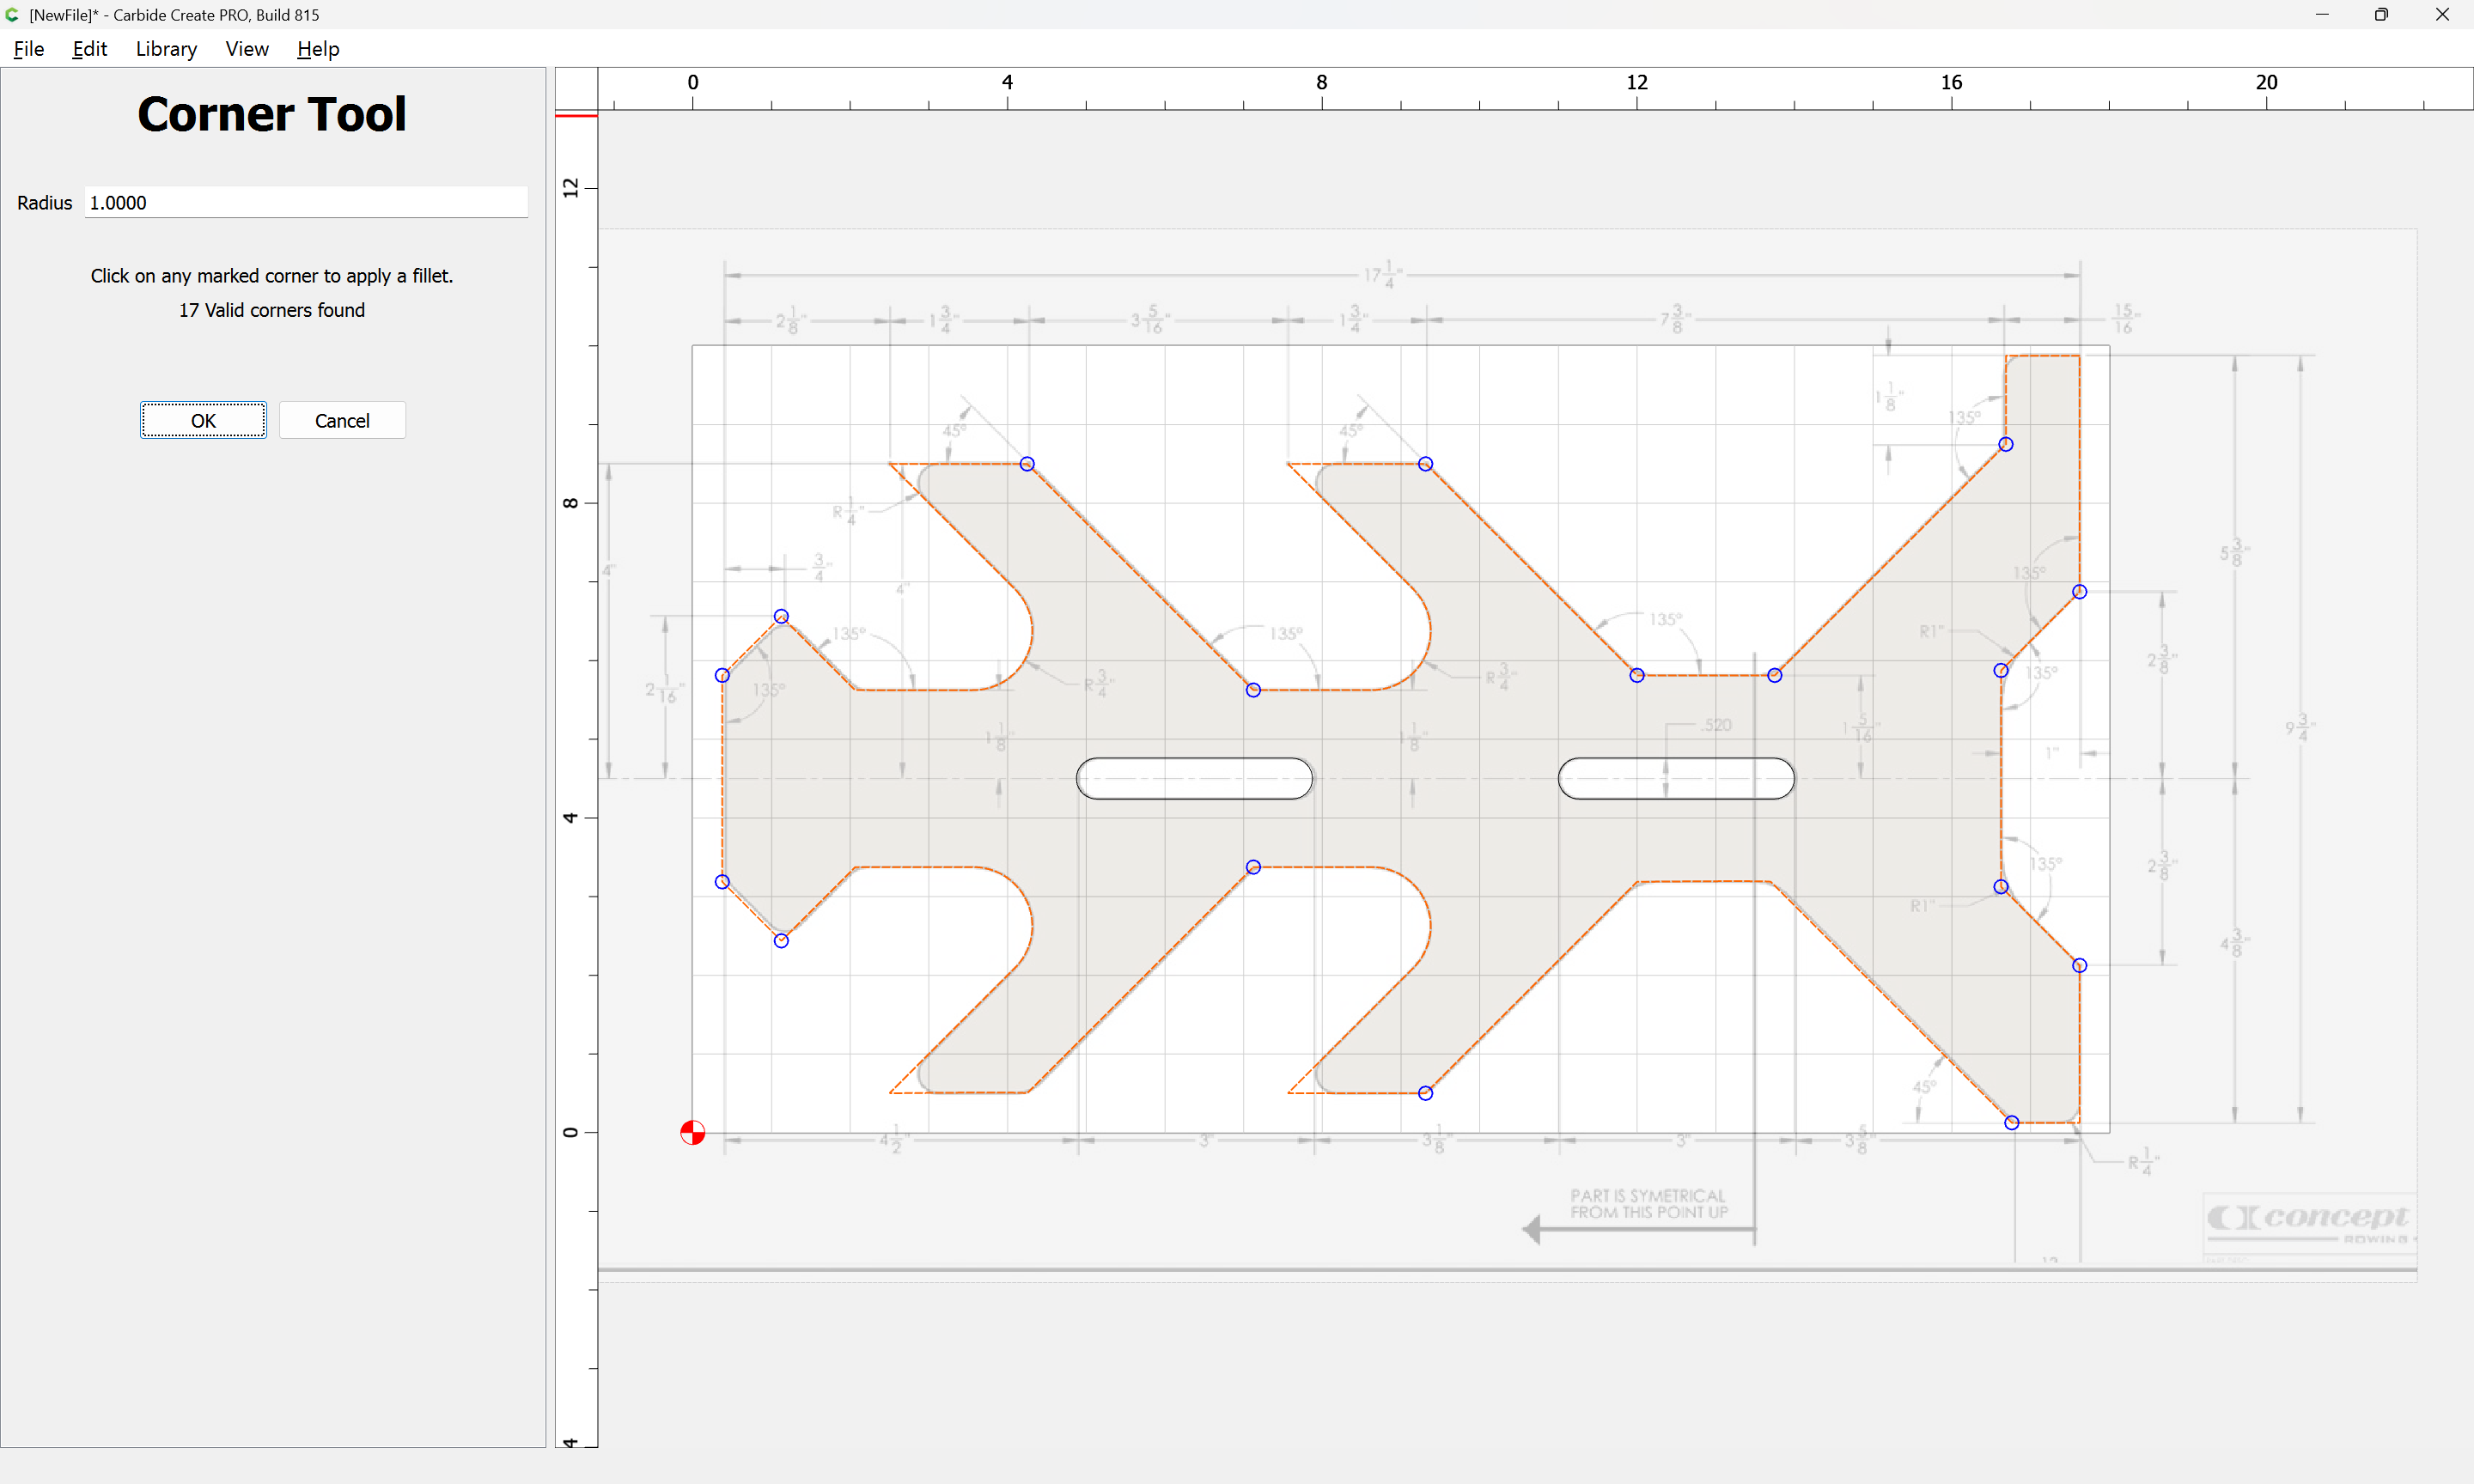Screen dimensions: 2474x1484
Task: Open the File menu
Action: point(28,48)
